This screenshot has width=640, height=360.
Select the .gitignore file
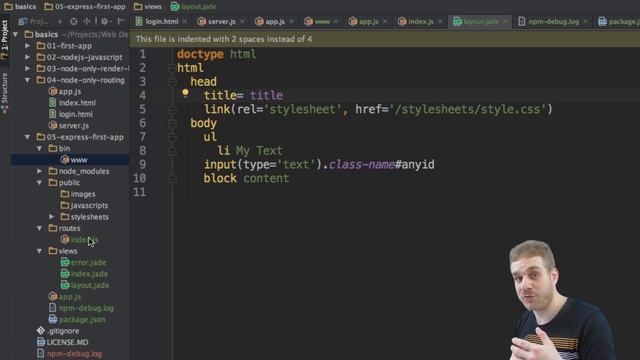point(58,331)
